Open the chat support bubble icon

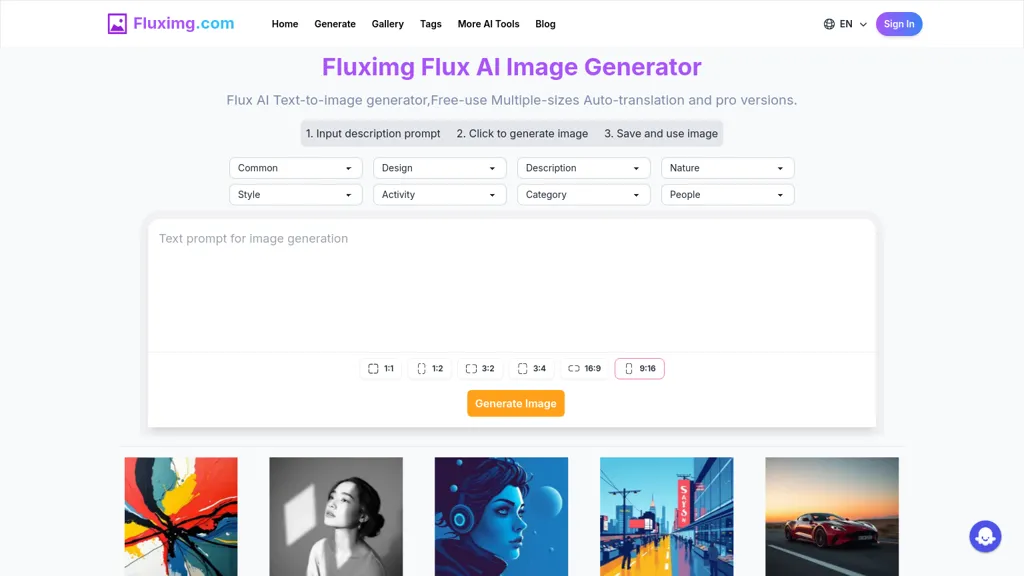pyautogui.click(x=985, y=536)
